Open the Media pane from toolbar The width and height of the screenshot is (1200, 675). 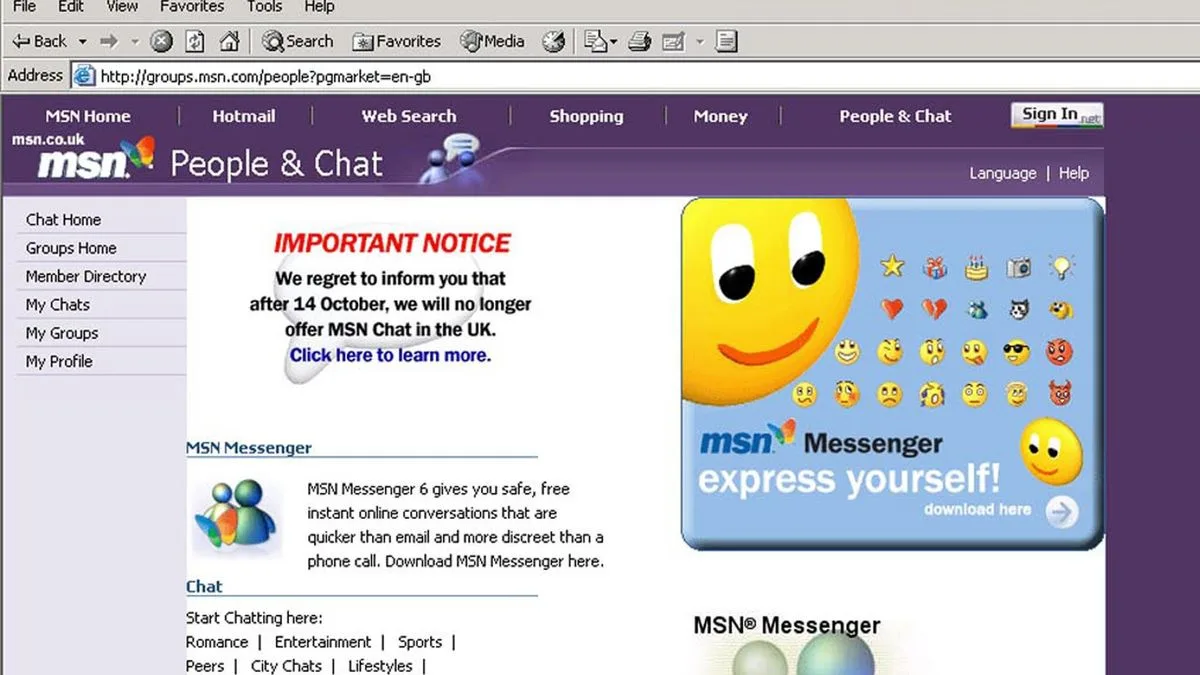492,41
